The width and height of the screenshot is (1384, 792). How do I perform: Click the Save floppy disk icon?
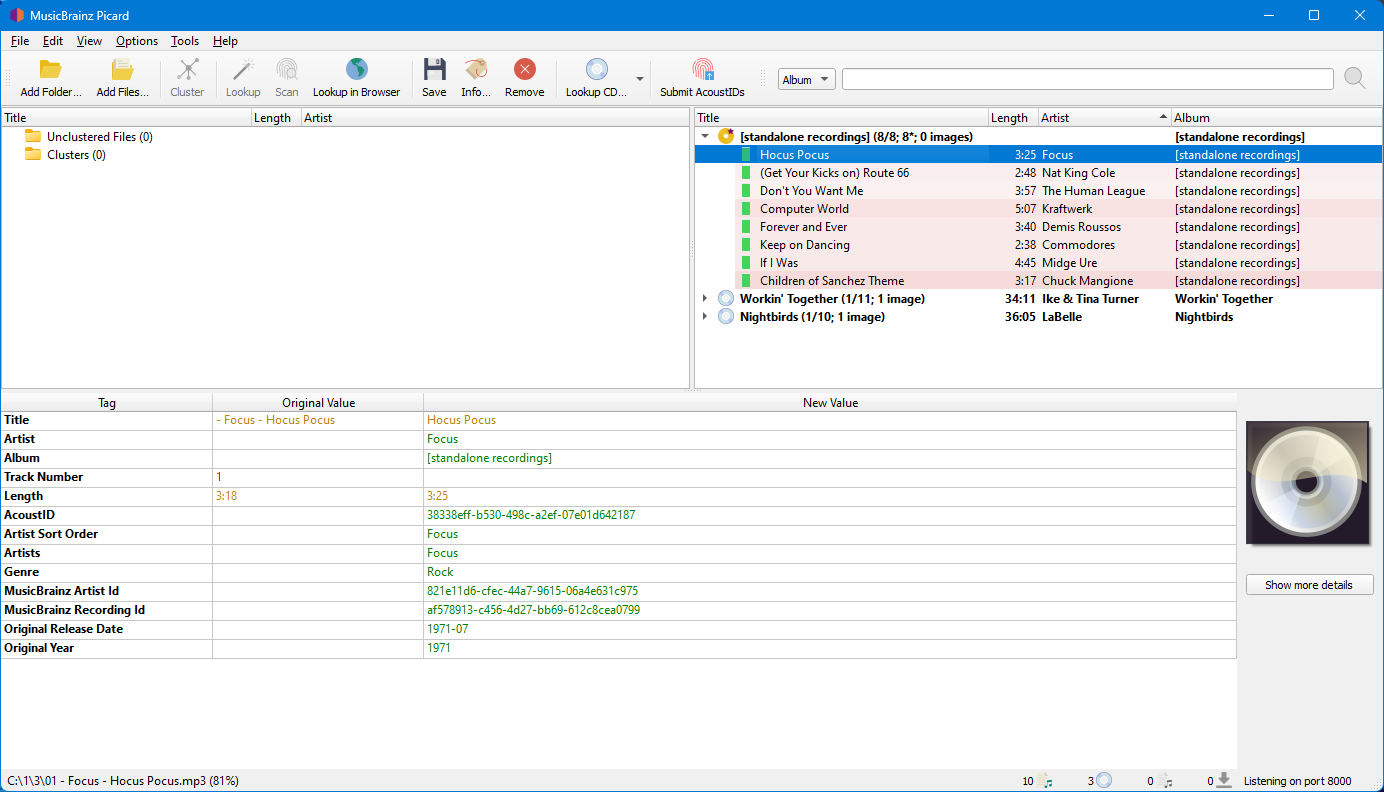pos(434,70)
